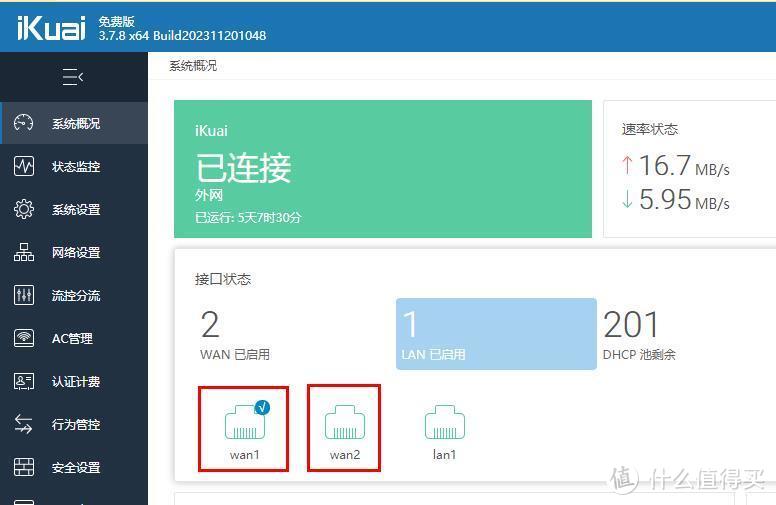Select the wan1 port icon

tap(245, 422)
